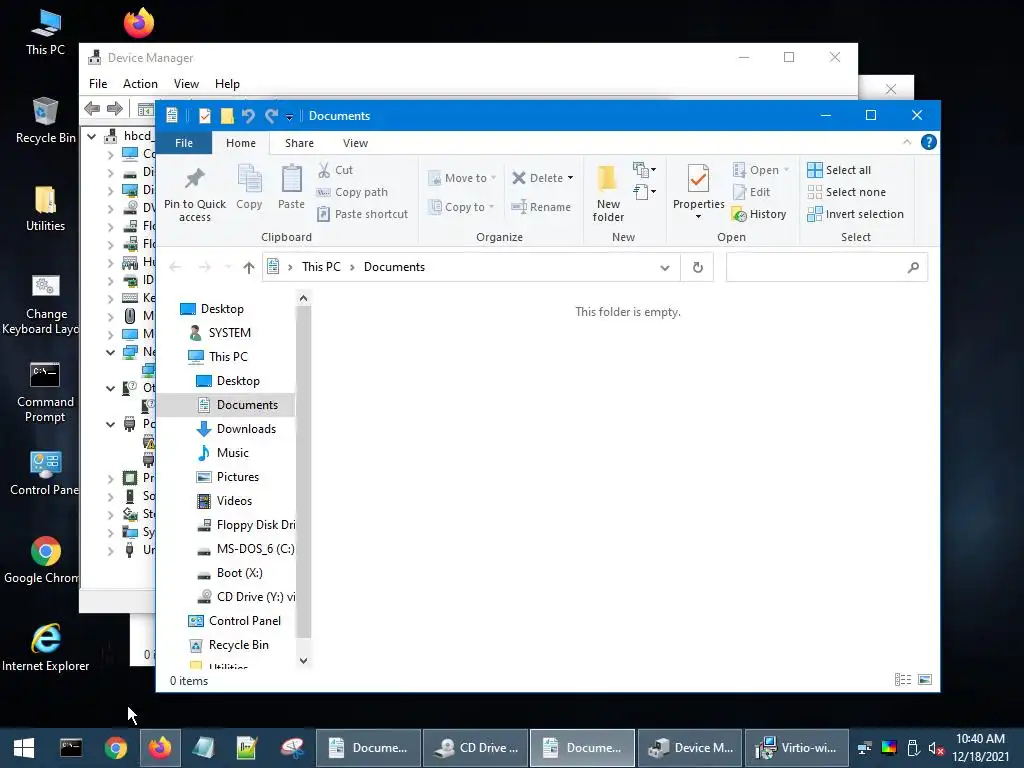The image size is (1024, 768).
Task: Switch to large icons view layout icon
Action: (925, 680)
